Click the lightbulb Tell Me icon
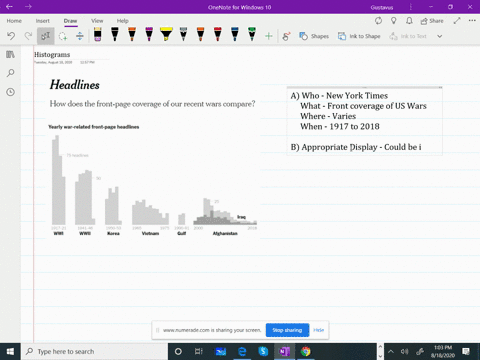The image size is (480, 360). [x=394, y=21]
